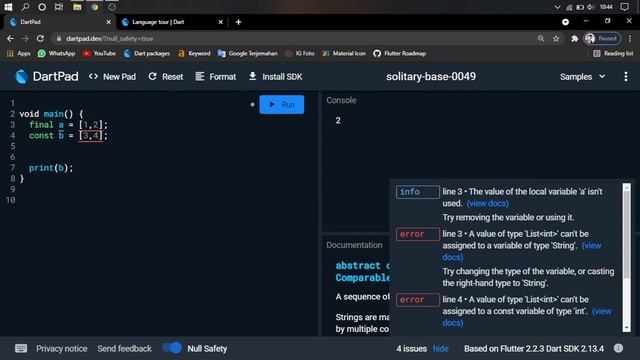640x360 pixels.
Task: Open the DartPad three-dot overflow menu
Action: 626,77
